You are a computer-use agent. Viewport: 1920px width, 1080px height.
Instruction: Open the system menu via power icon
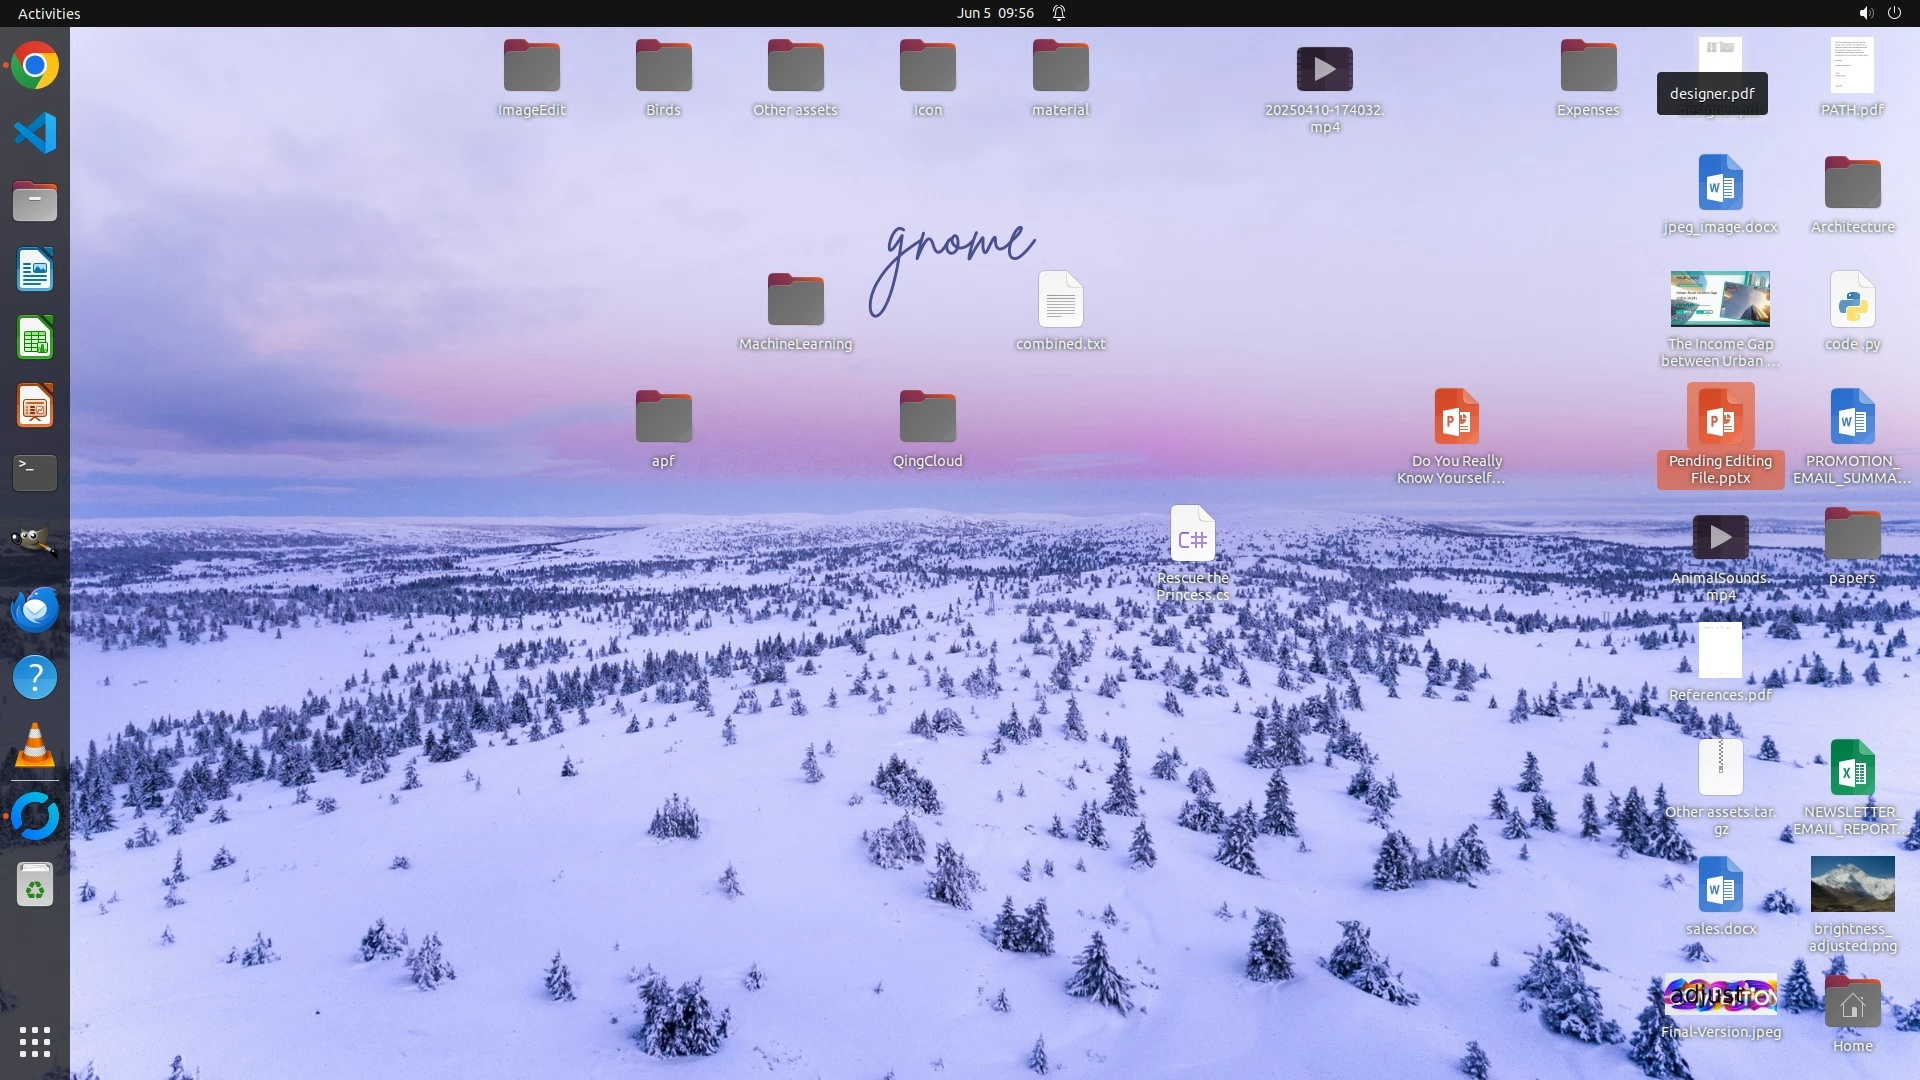[1894, 13]
